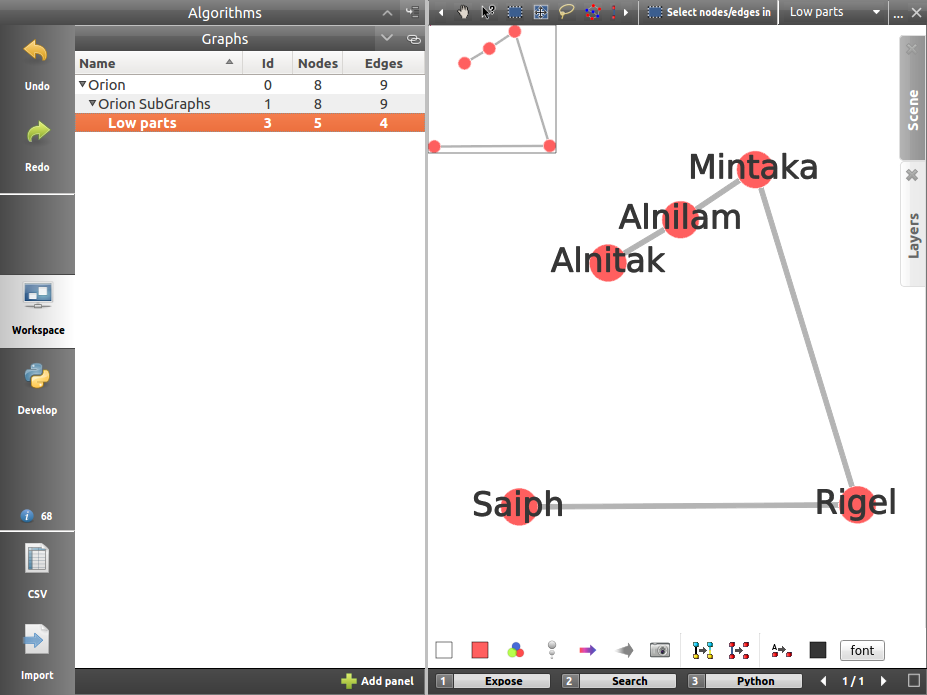This screenshot has width=927, height=695.
Task: Activate the rectangle selection tool
Action: click(515, 12)
